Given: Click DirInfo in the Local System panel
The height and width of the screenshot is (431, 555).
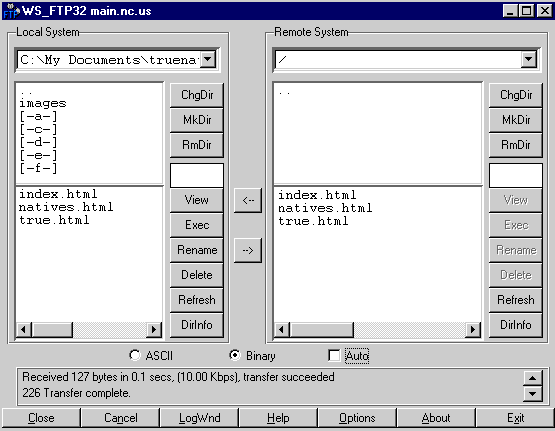Looking at the screenshot, I should 197,325.
